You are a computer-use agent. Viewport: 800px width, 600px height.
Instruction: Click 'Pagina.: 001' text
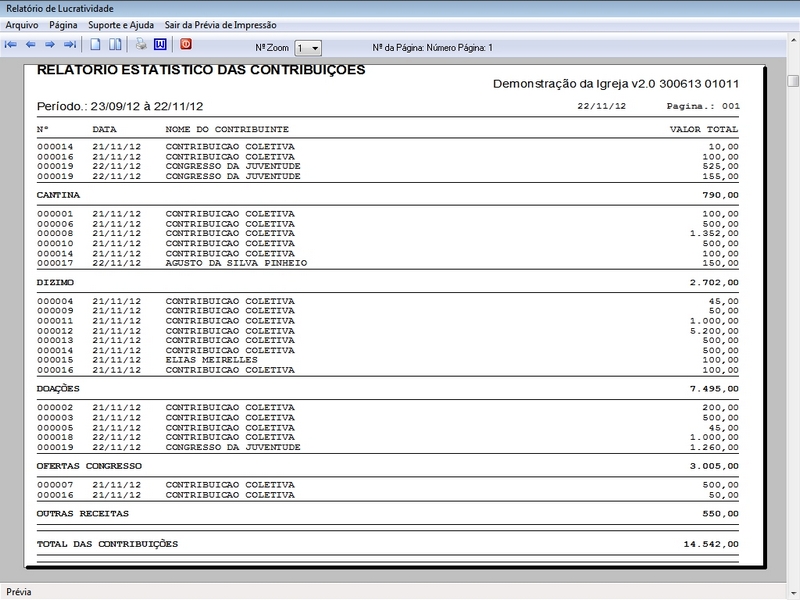tap(703, 106)
